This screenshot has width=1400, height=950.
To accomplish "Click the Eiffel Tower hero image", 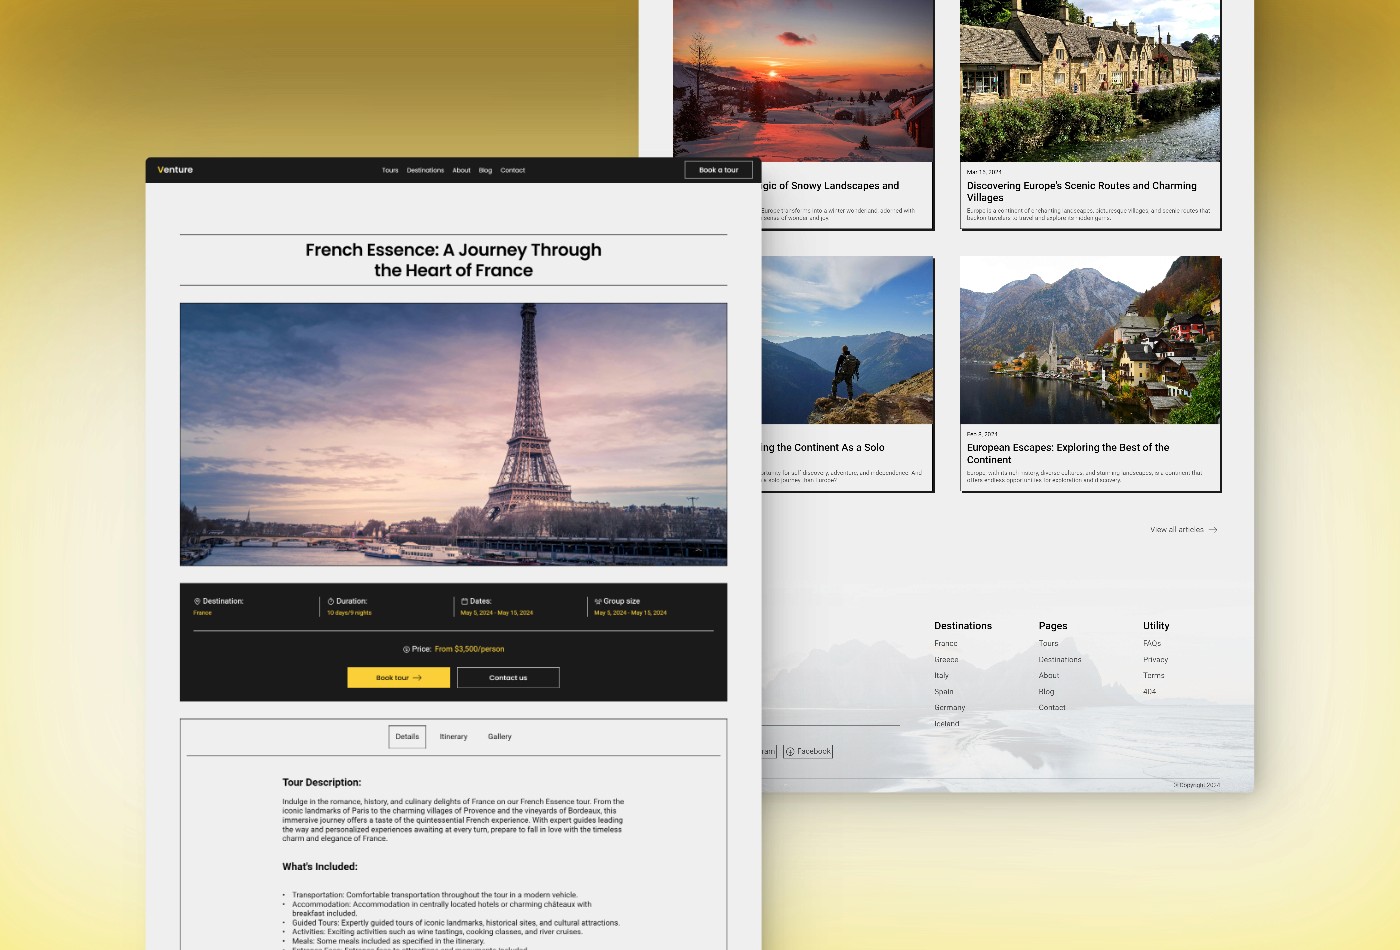I will point(453,434).
